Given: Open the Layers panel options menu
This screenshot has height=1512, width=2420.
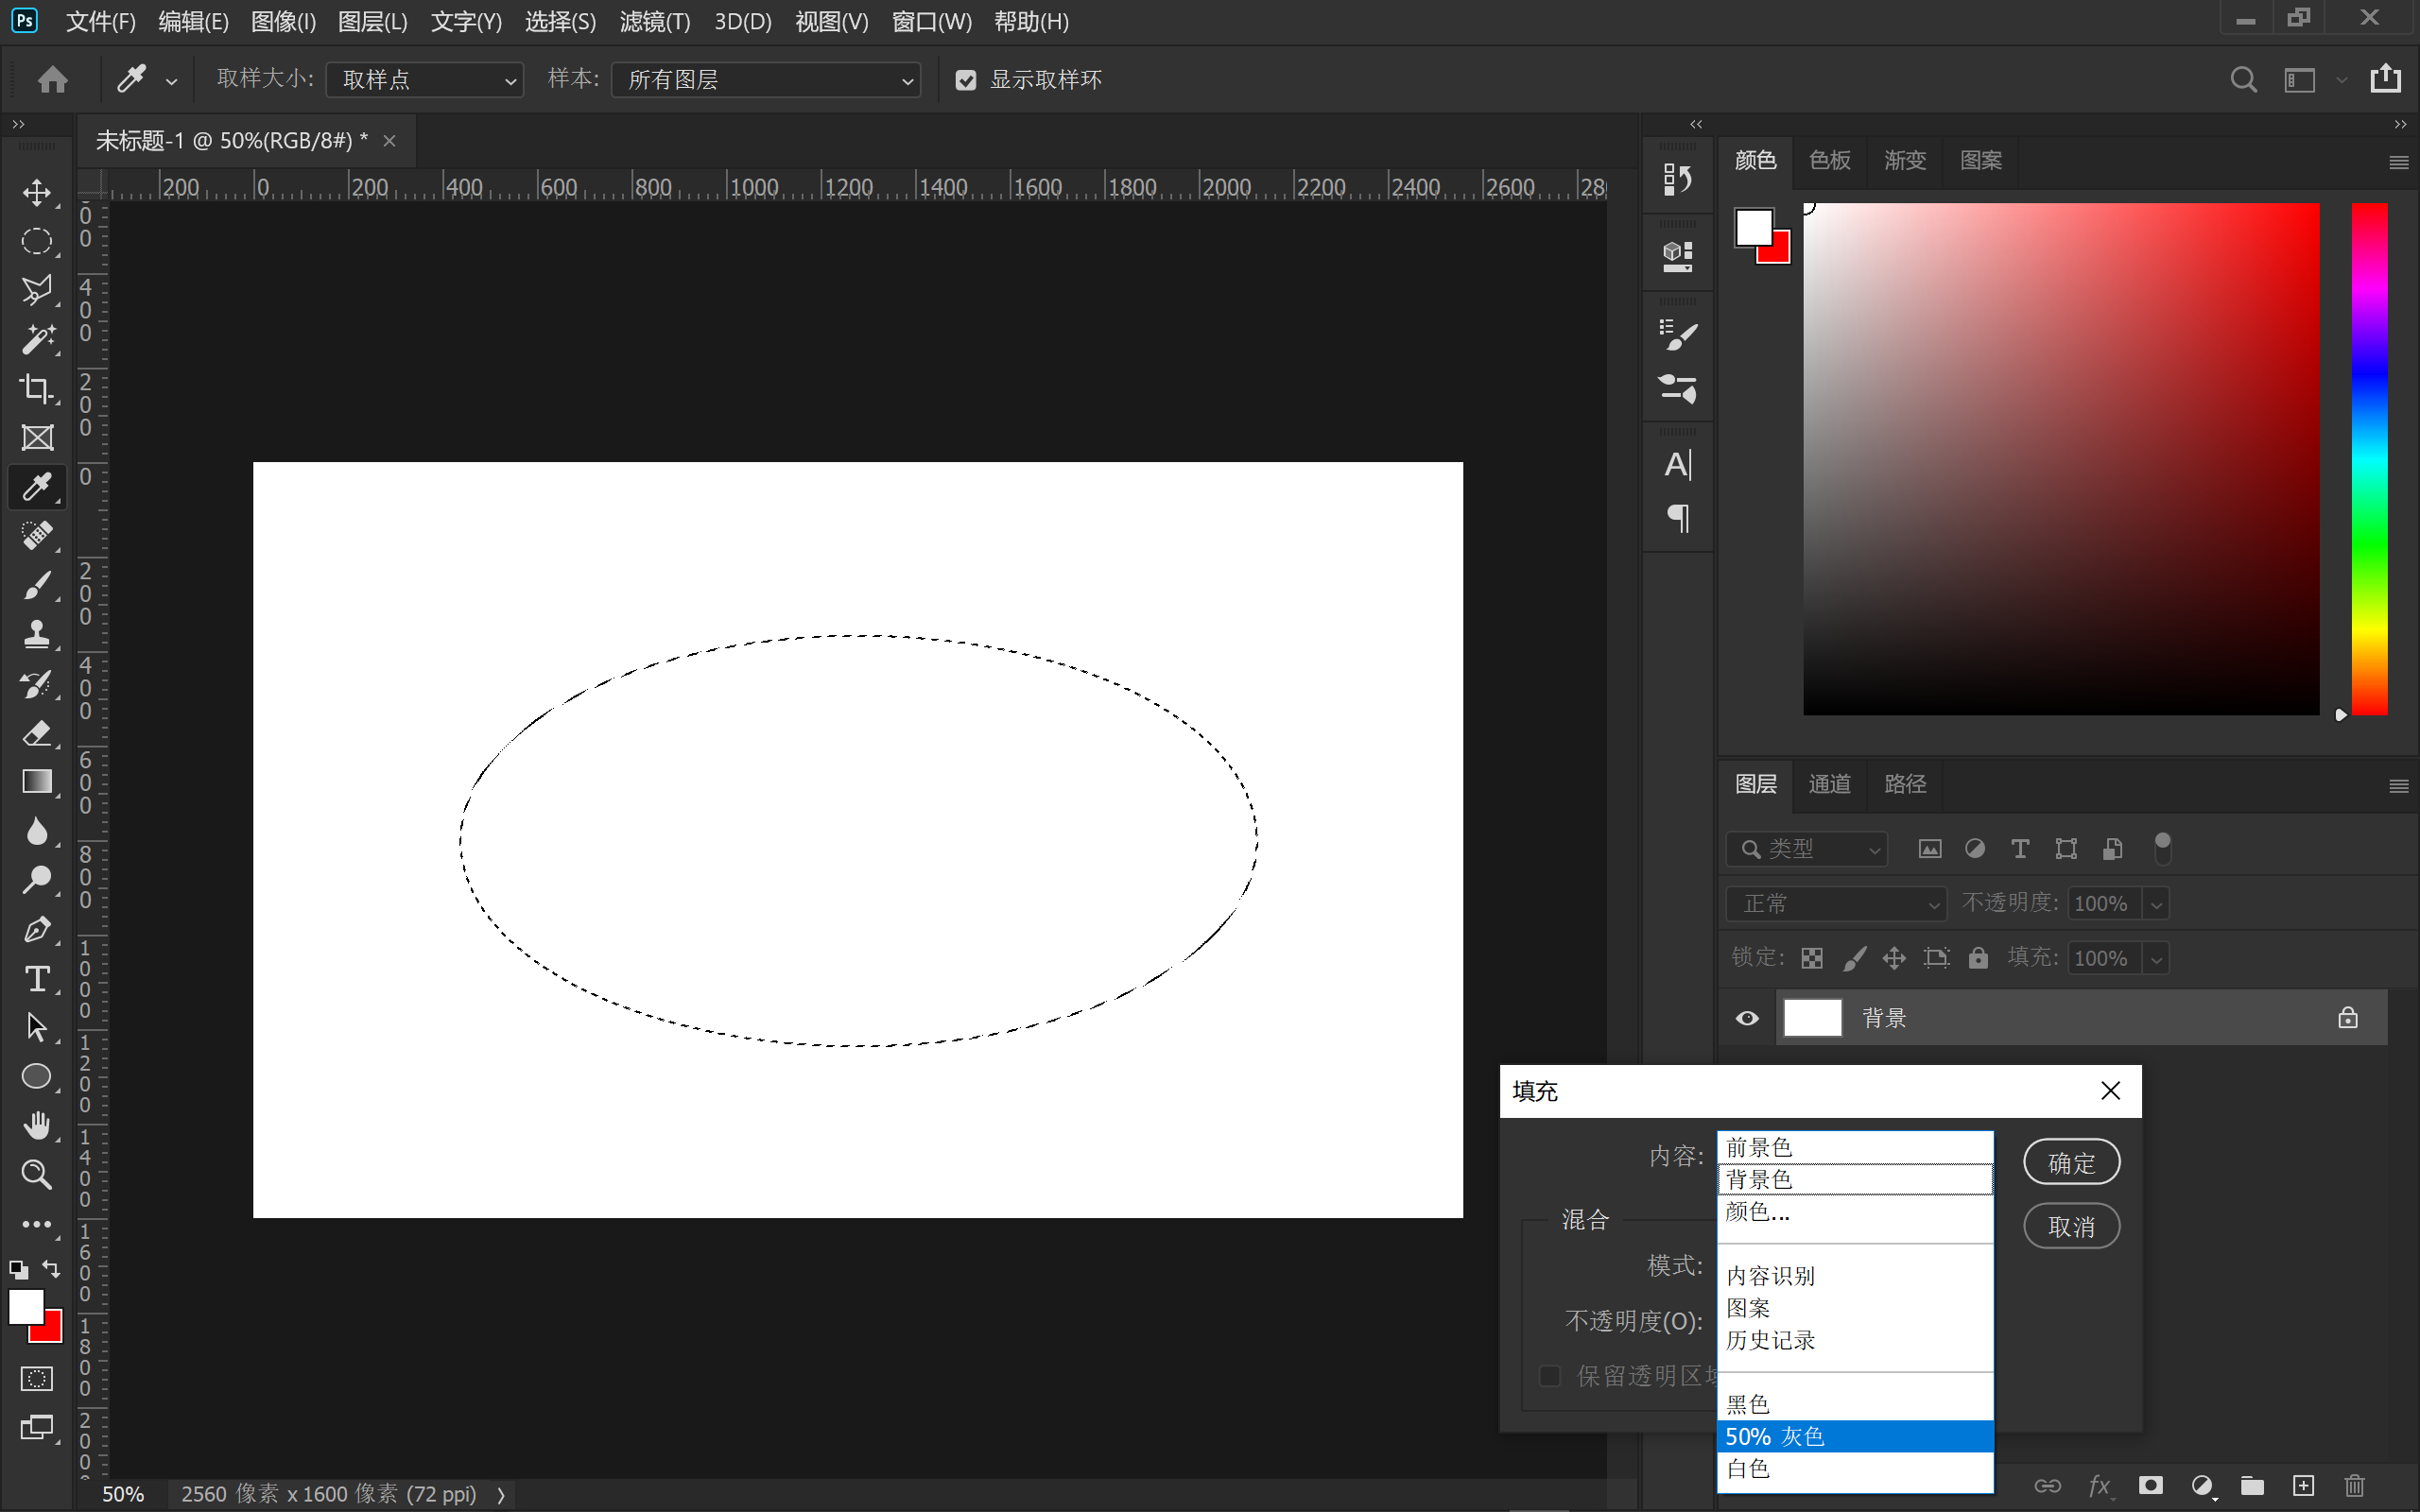Looking at the screenshot, I should click(2398, 786).
